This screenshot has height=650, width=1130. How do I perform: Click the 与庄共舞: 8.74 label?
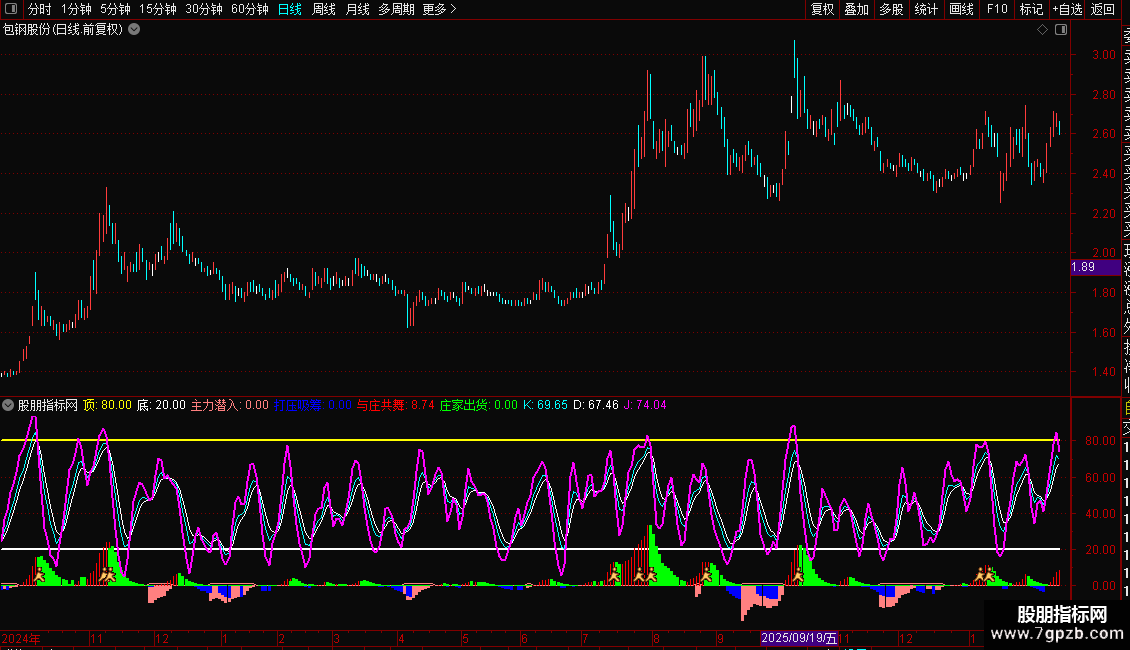click(x=396, y=405)
